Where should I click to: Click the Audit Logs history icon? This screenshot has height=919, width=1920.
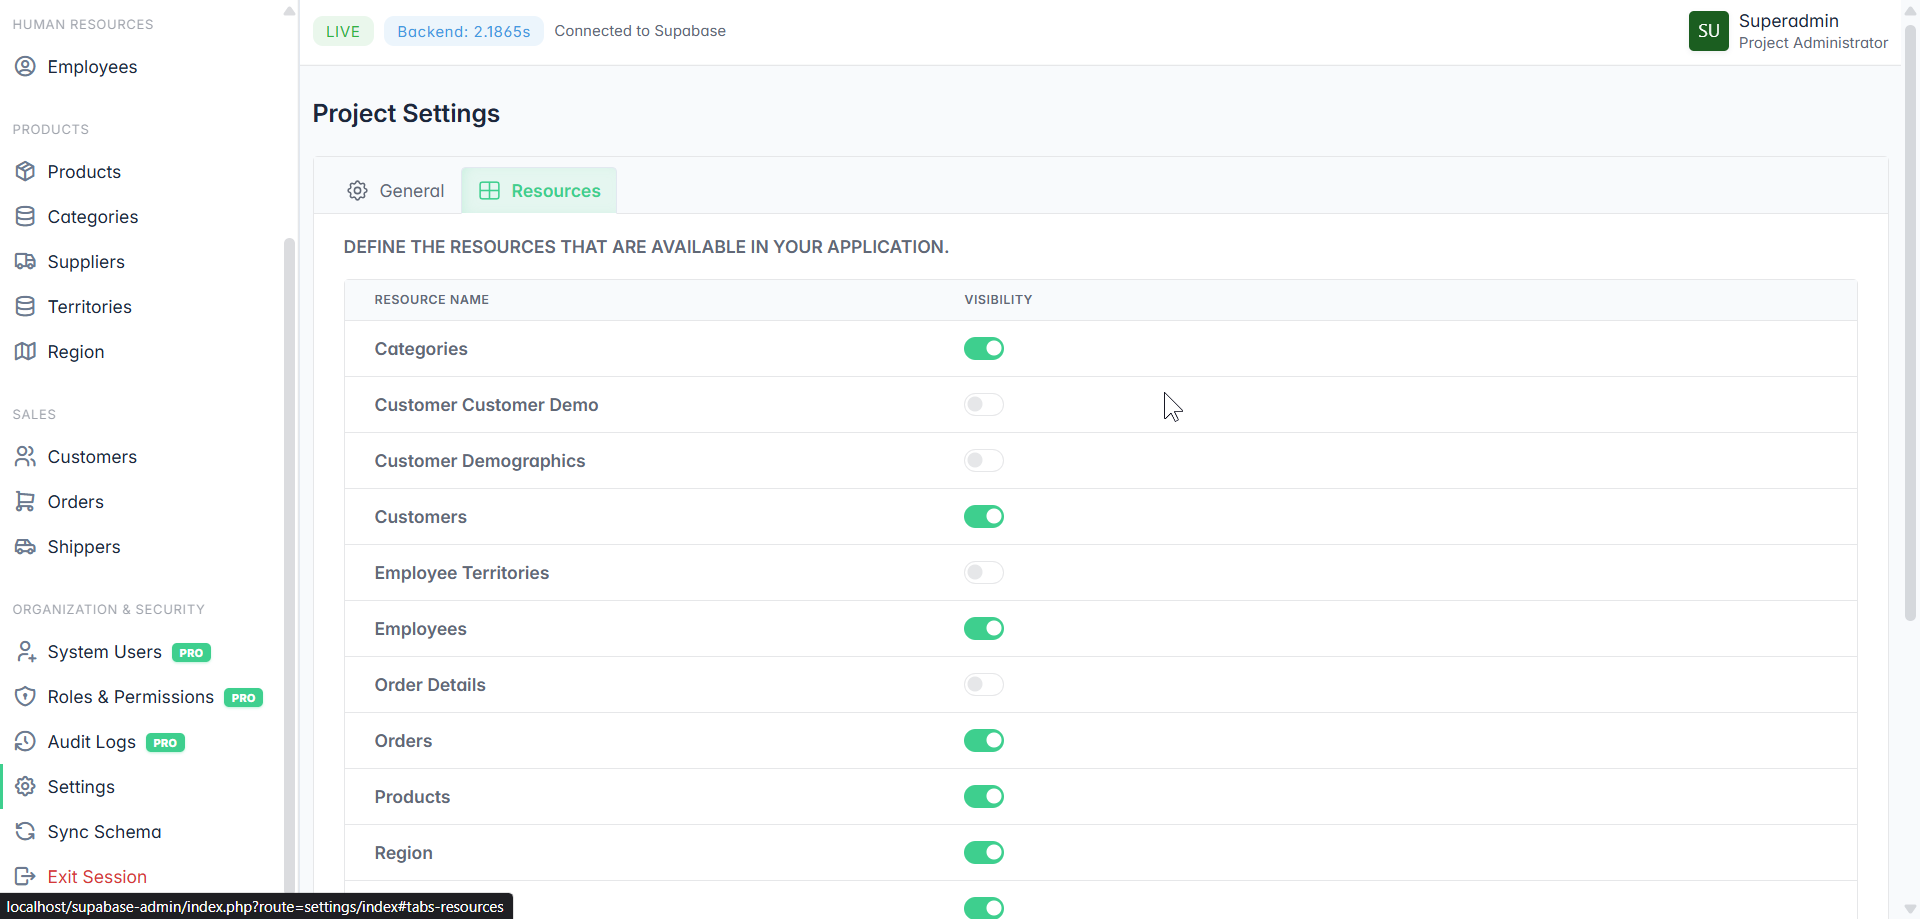click(x=25, y=741)
